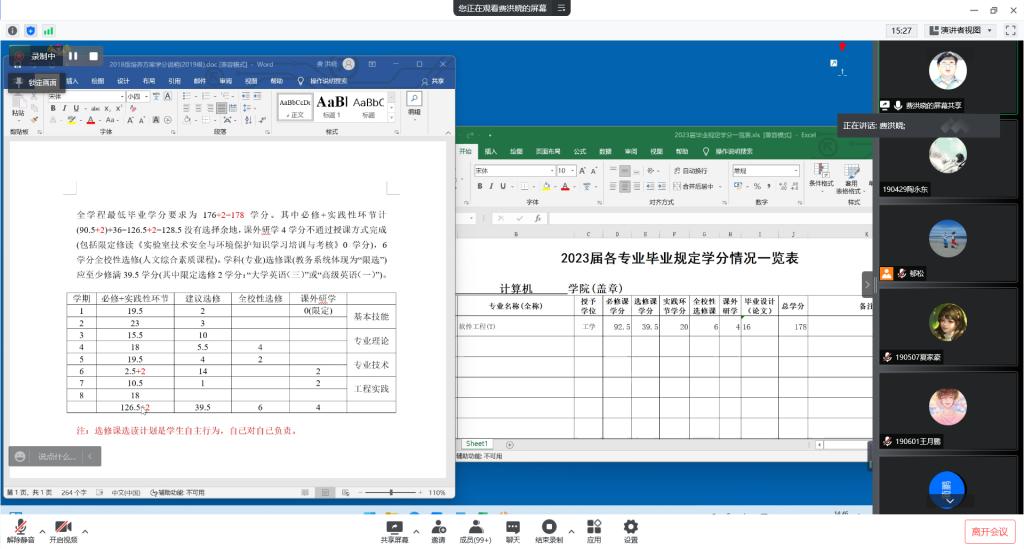Stop recording with the square button

[x=93, y=56]
